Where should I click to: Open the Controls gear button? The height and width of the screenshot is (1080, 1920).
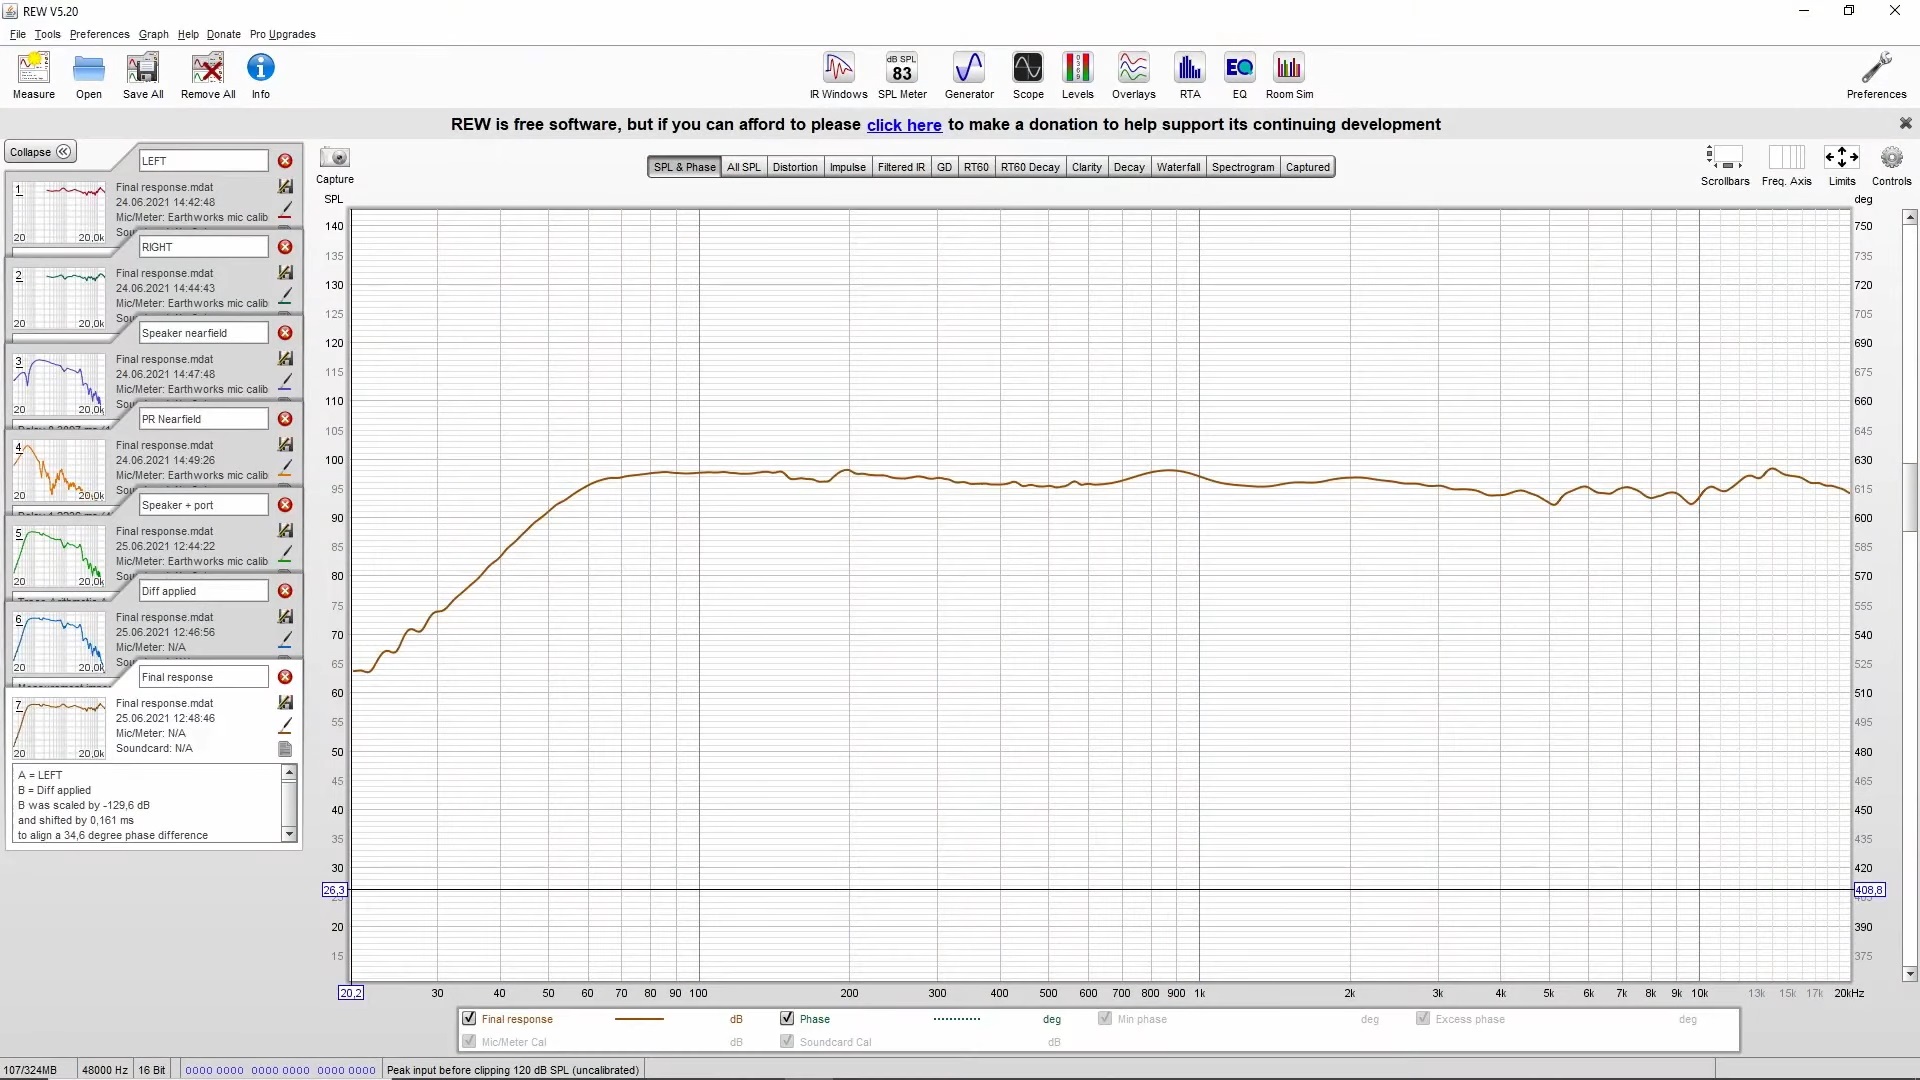click(1891, 158)
